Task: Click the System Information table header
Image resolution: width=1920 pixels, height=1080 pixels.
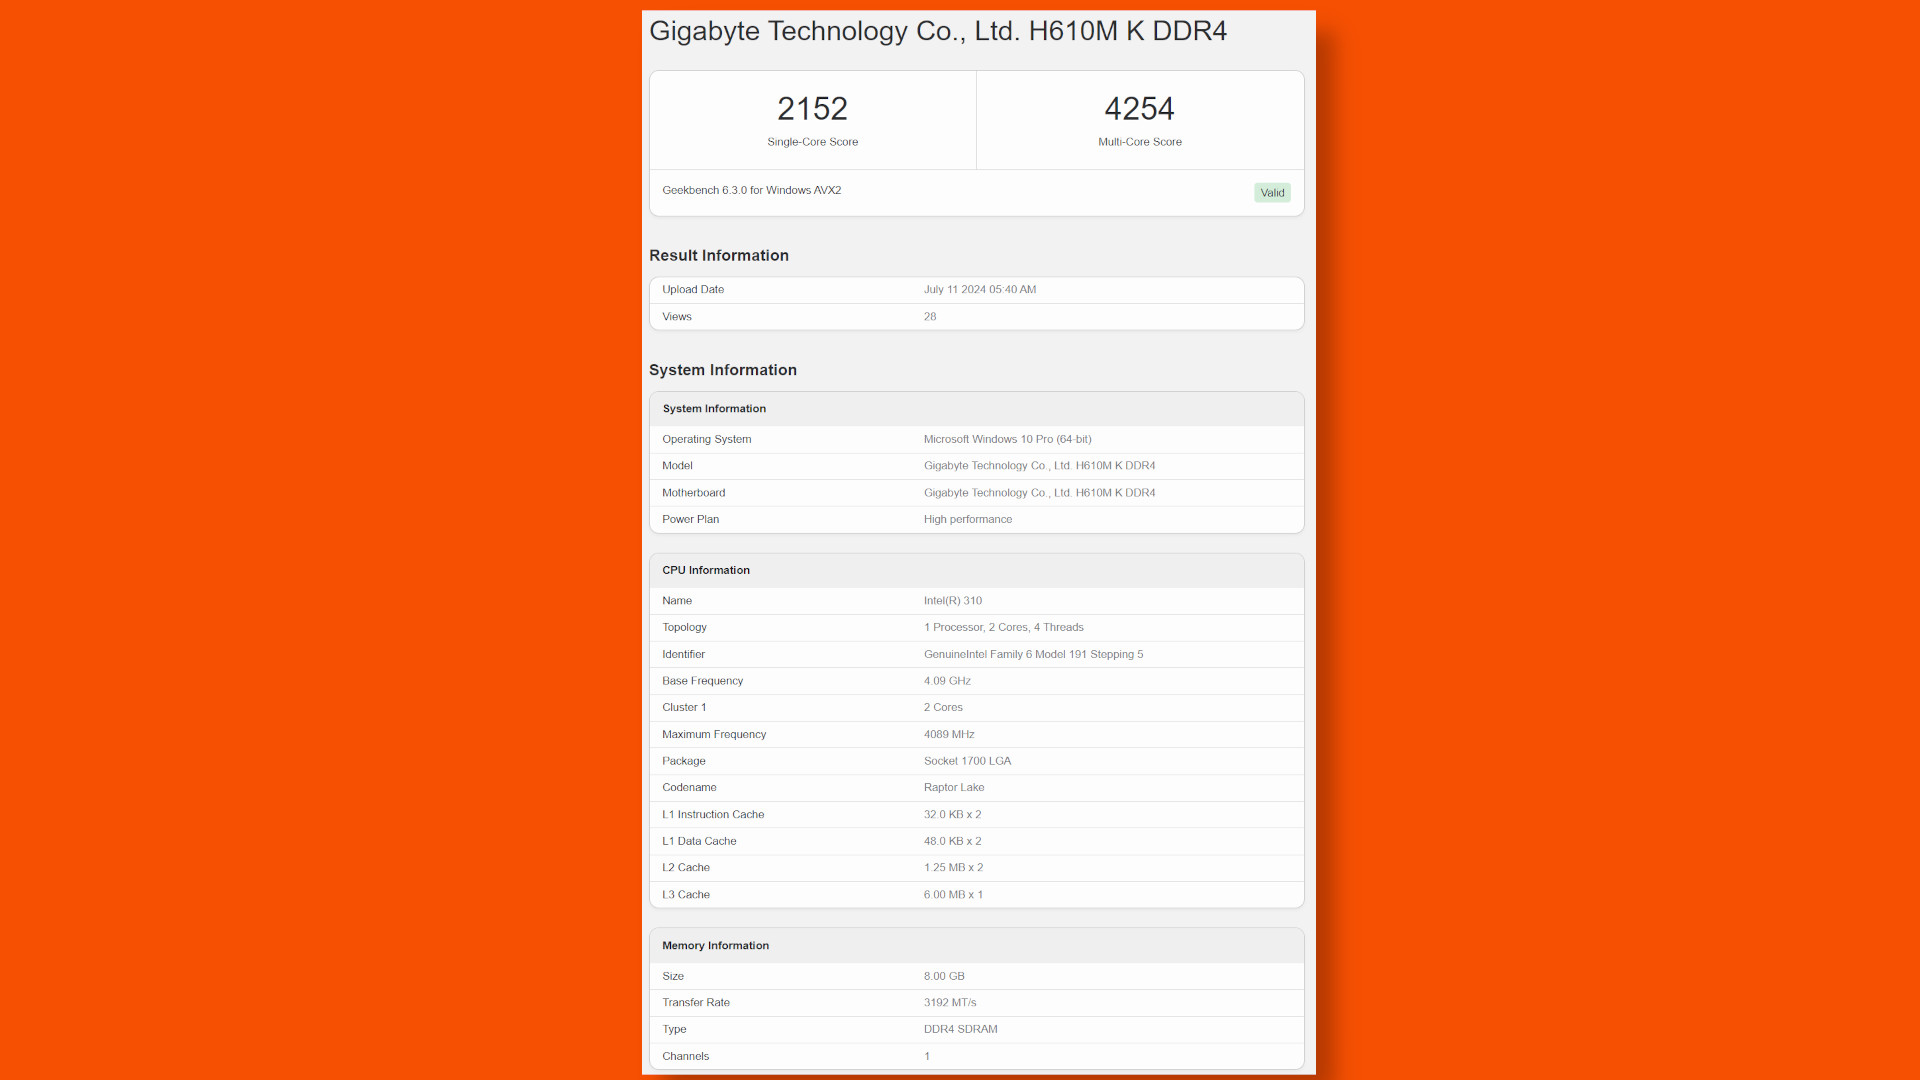Action: coord(714,409)
